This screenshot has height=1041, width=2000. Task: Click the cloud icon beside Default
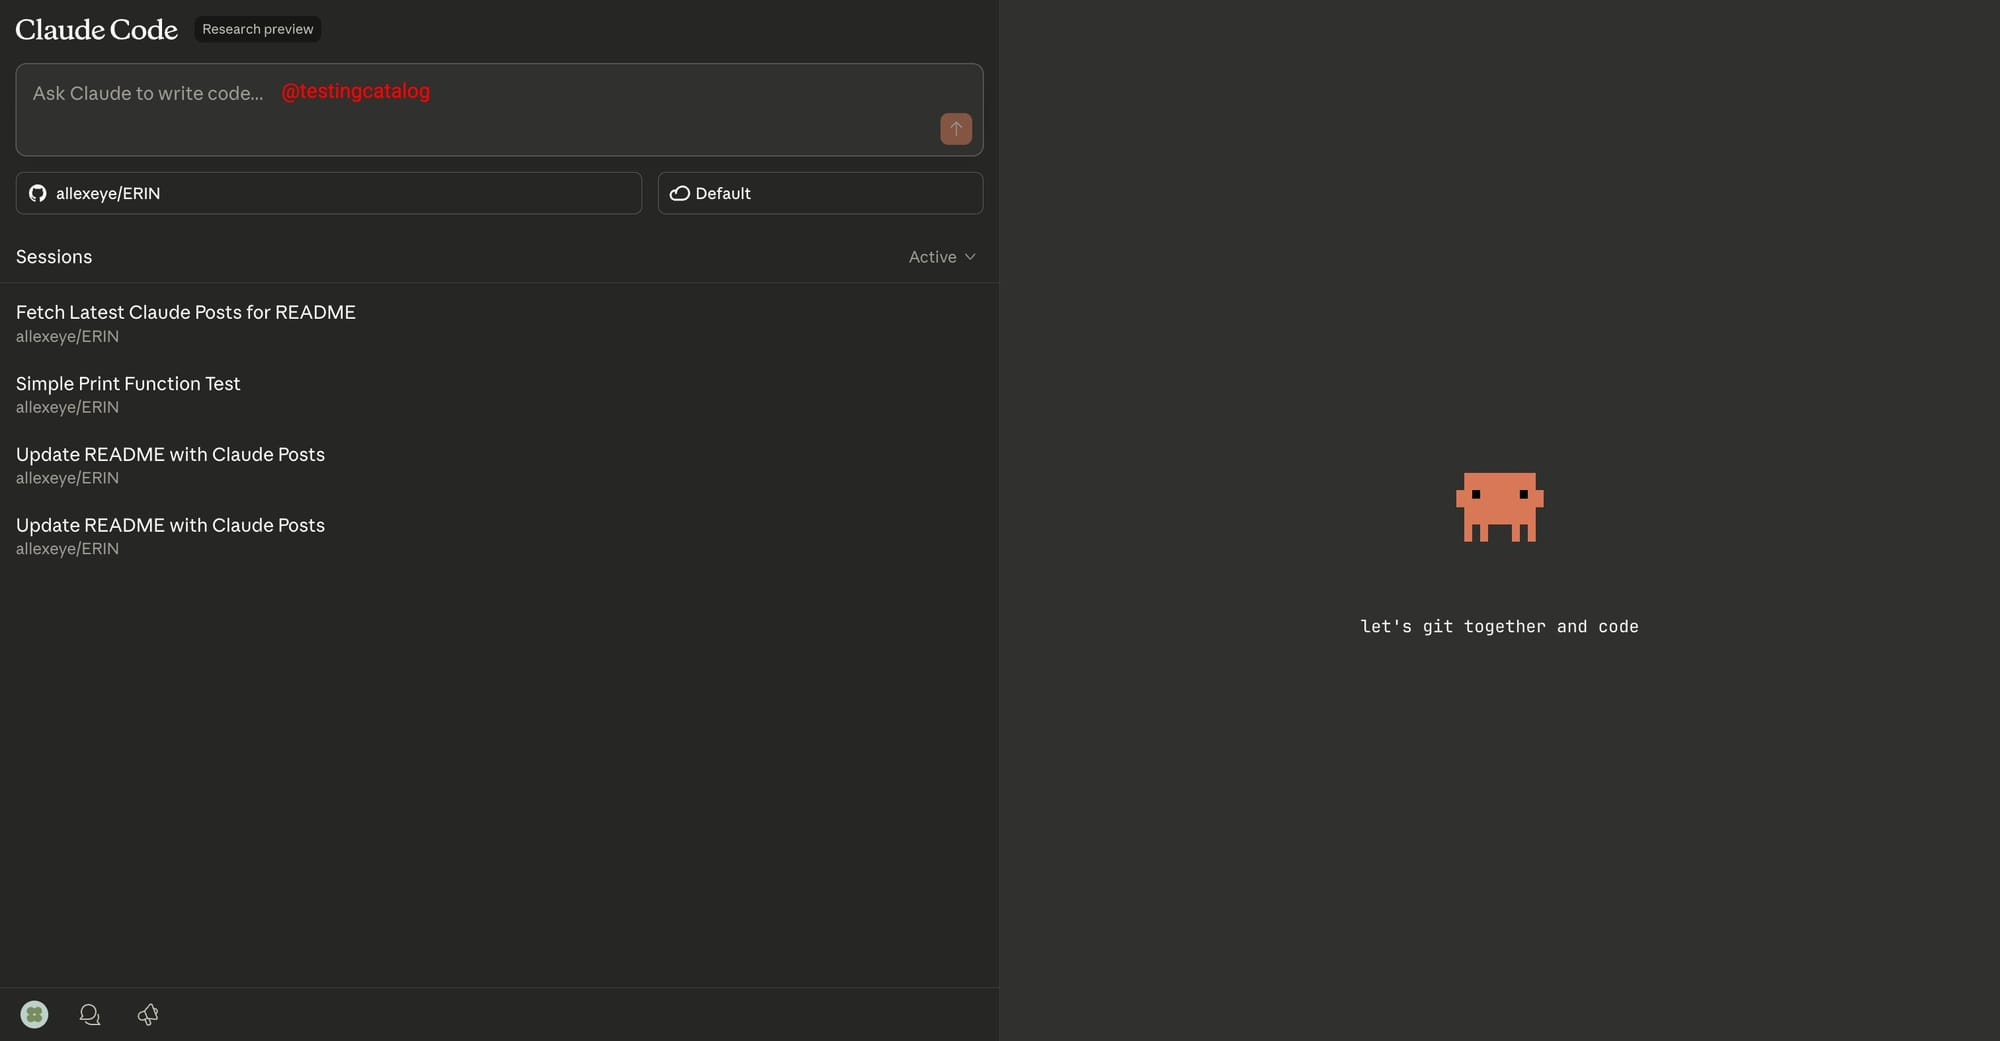(x=680, y=193)
